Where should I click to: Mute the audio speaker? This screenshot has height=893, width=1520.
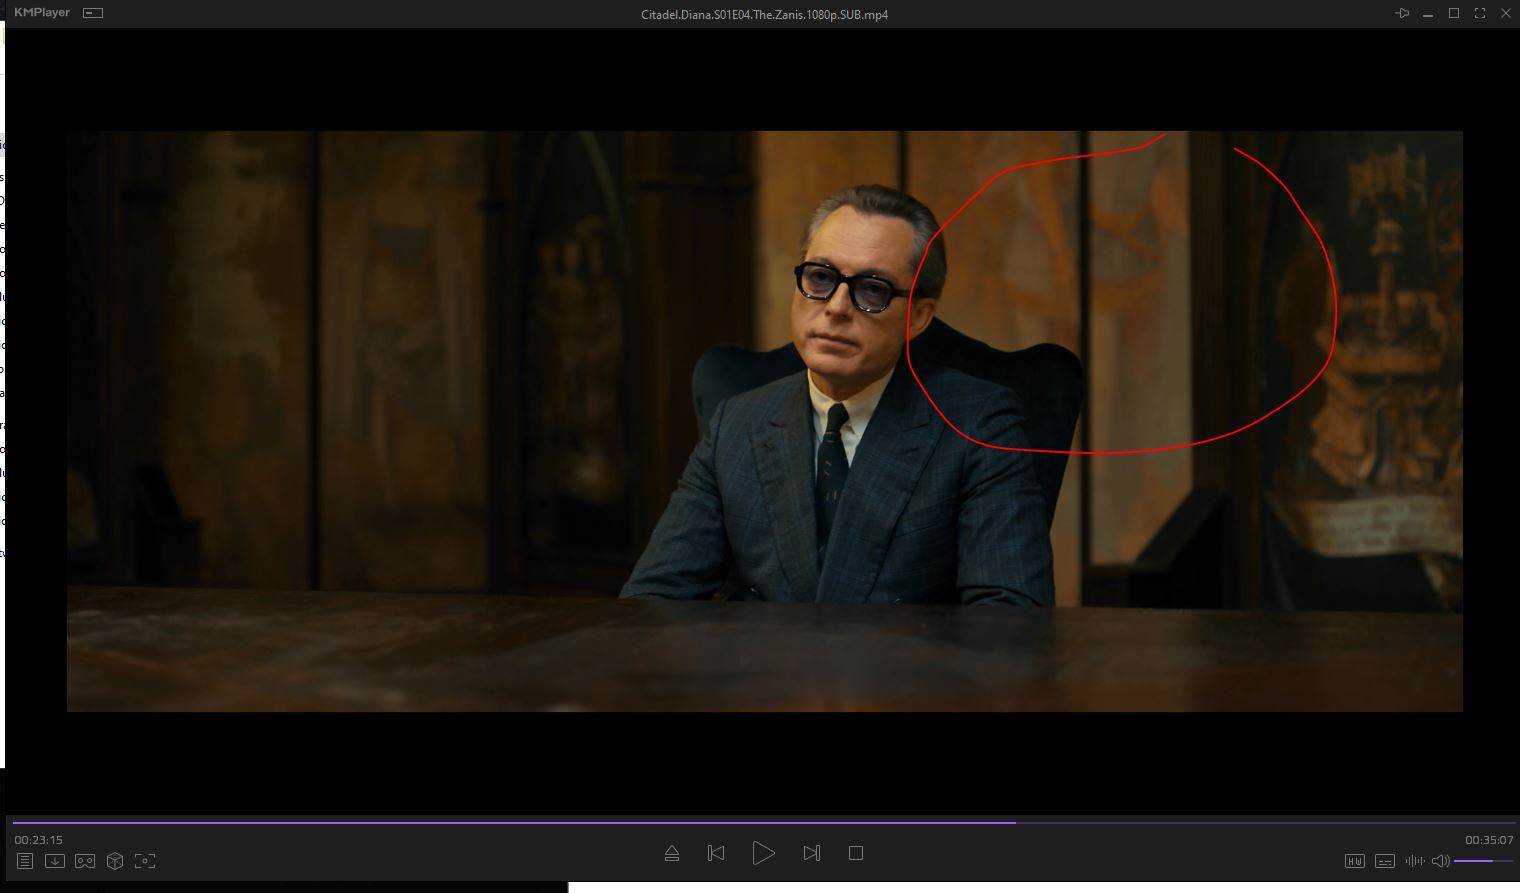pyautogui.click(x=1440, y=861)
